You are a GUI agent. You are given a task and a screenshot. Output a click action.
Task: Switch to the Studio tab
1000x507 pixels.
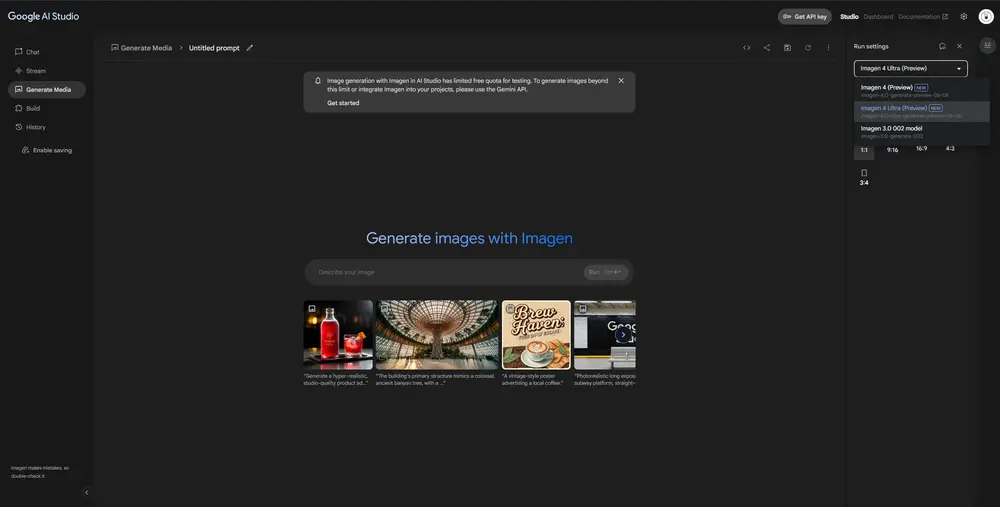coord(849,17)
